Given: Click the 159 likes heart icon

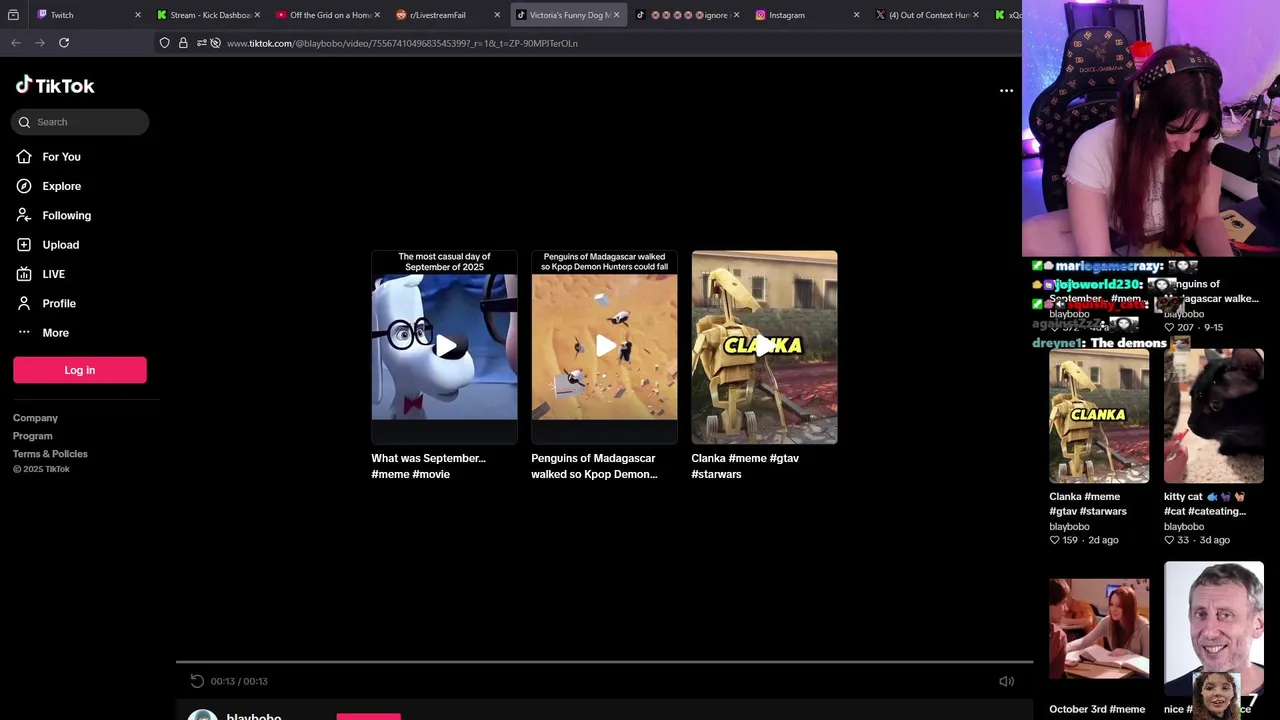Looking at the screenshot, I should [1054, 540].
